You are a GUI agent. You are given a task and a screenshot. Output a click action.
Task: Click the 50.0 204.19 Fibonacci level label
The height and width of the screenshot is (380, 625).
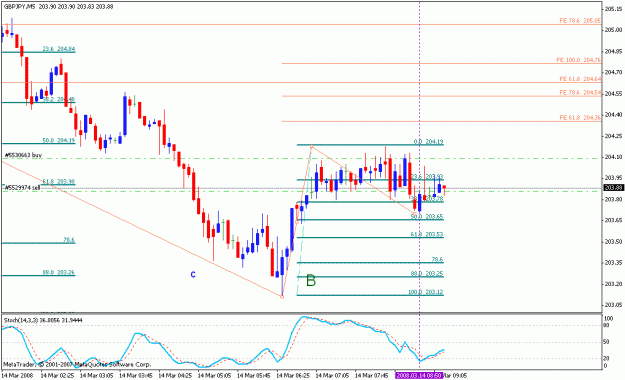[59, 140]
